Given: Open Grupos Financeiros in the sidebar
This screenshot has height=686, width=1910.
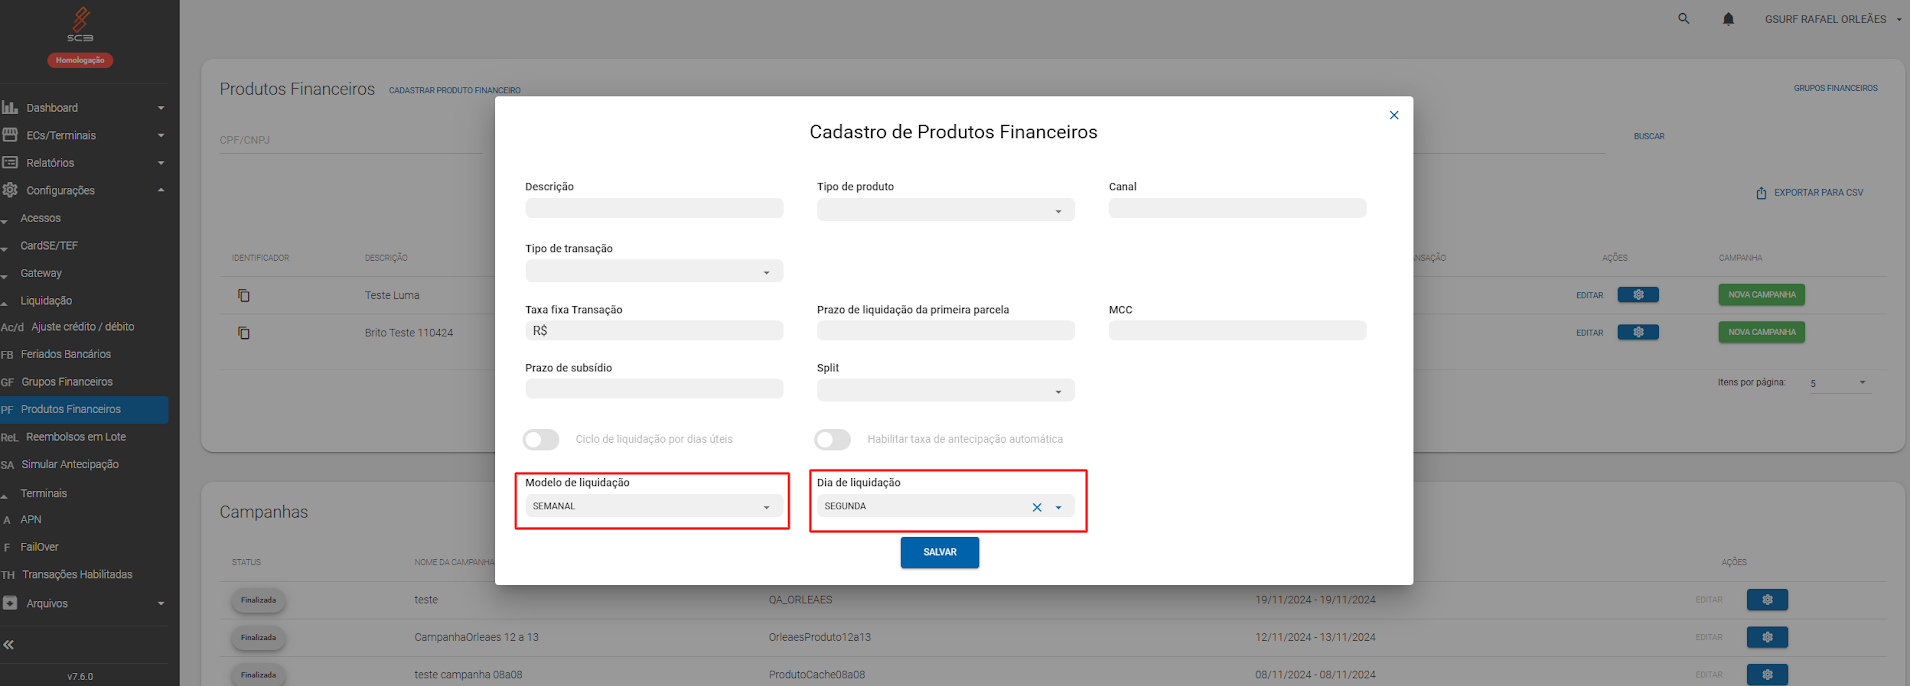Looking at the screenshot, I should 67,382.
